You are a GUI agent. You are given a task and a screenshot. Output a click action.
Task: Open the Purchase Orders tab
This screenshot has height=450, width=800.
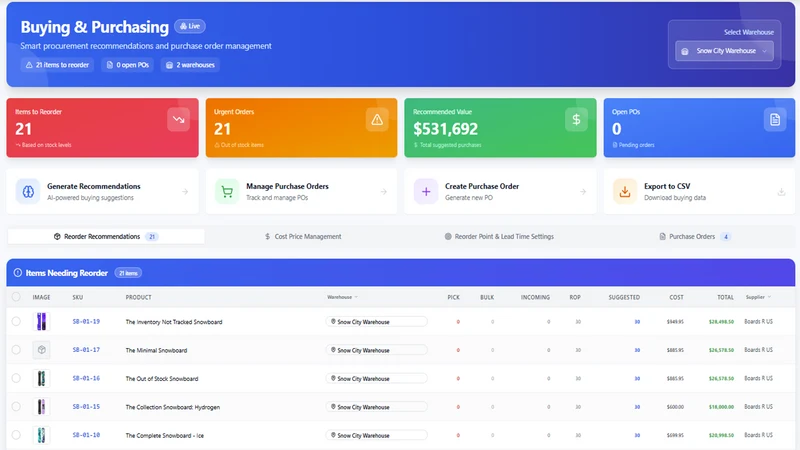point(695,236)
